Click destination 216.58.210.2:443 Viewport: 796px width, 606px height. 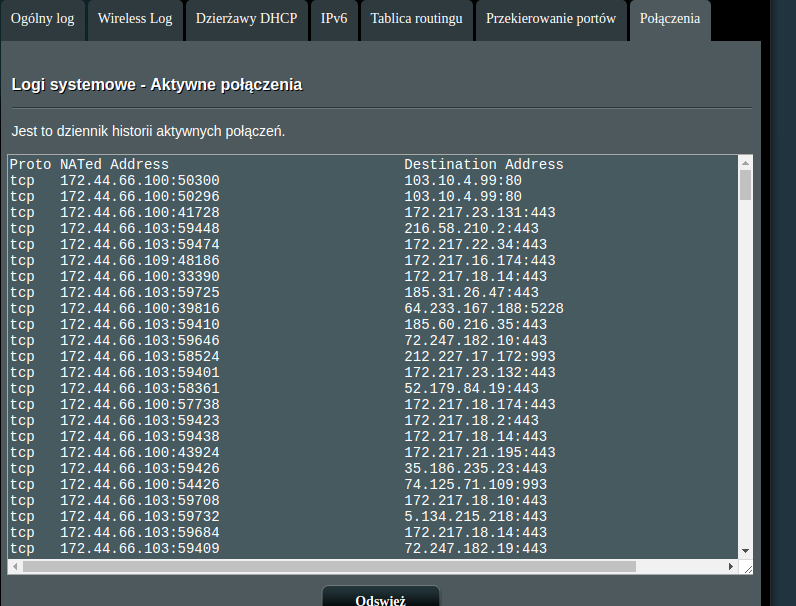click(x=471, y=228)
